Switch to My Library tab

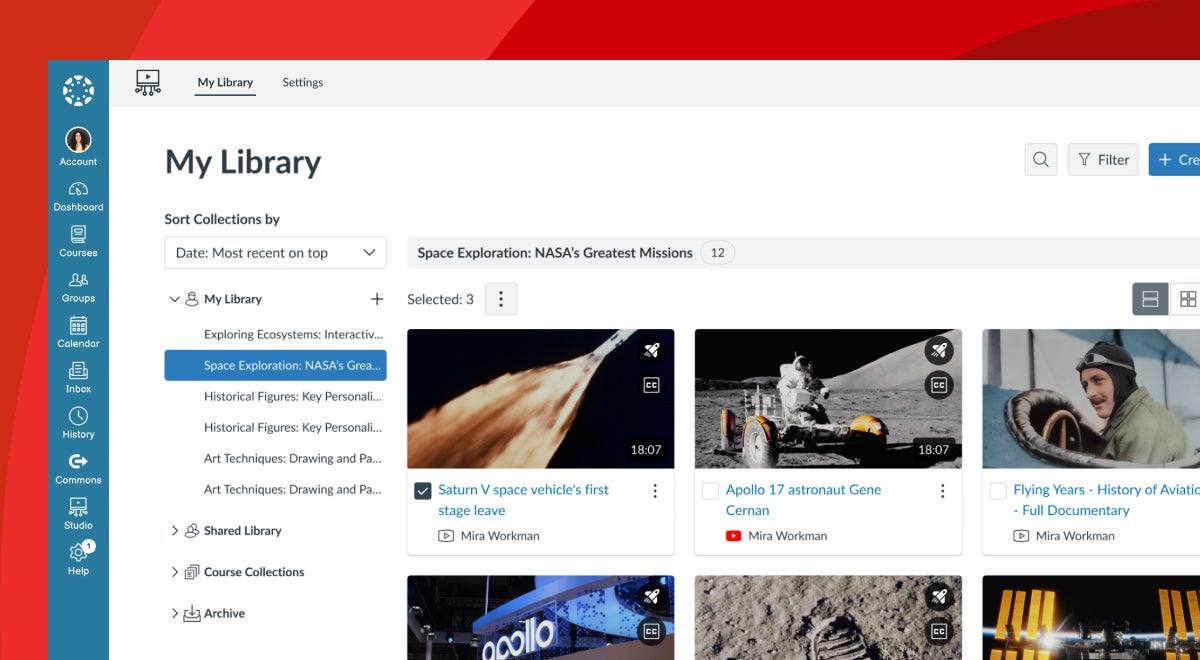225,82
